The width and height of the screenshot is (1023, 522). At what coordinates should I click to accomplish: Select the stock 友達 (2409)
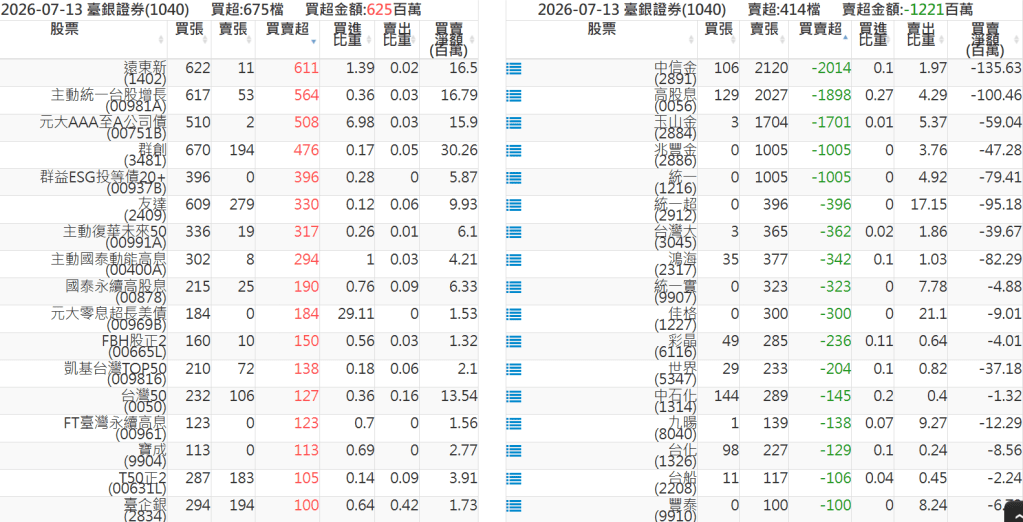point(145,210)
